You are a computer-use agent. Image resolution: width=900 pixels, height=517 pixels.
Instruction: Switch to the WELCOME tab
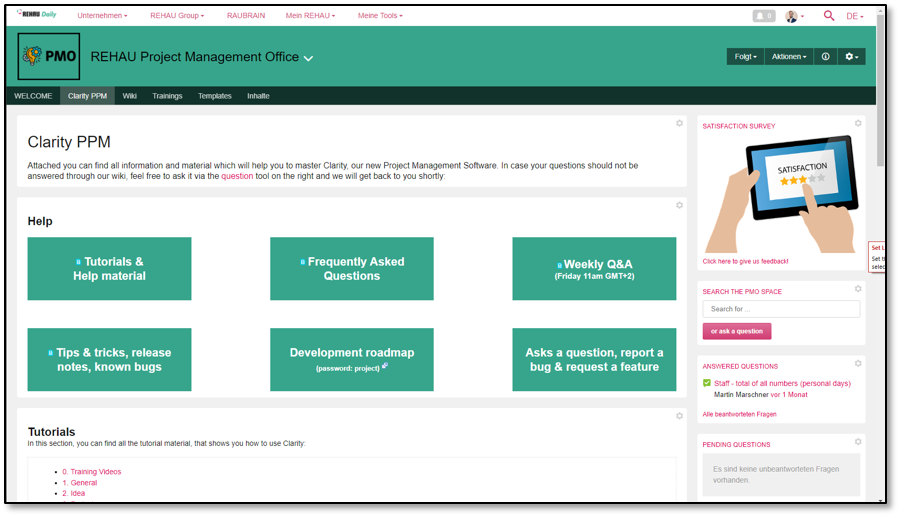click(33, 96)
